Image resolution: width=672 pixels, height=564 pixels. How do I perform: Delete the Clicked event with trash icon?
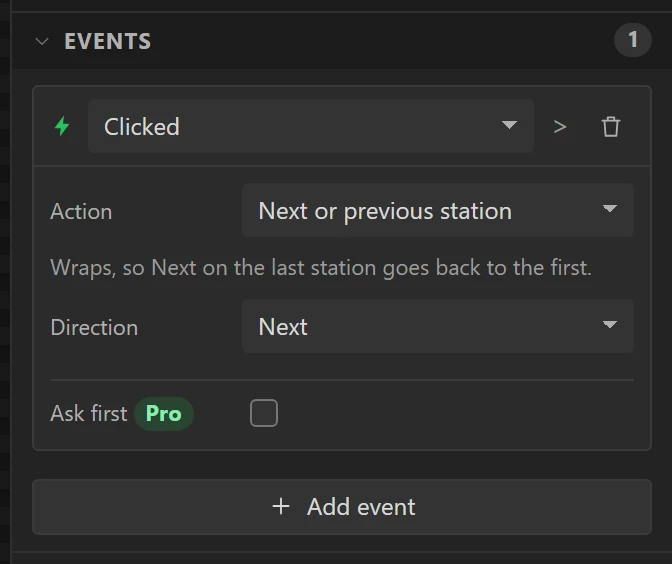click(x=611, y=126)
